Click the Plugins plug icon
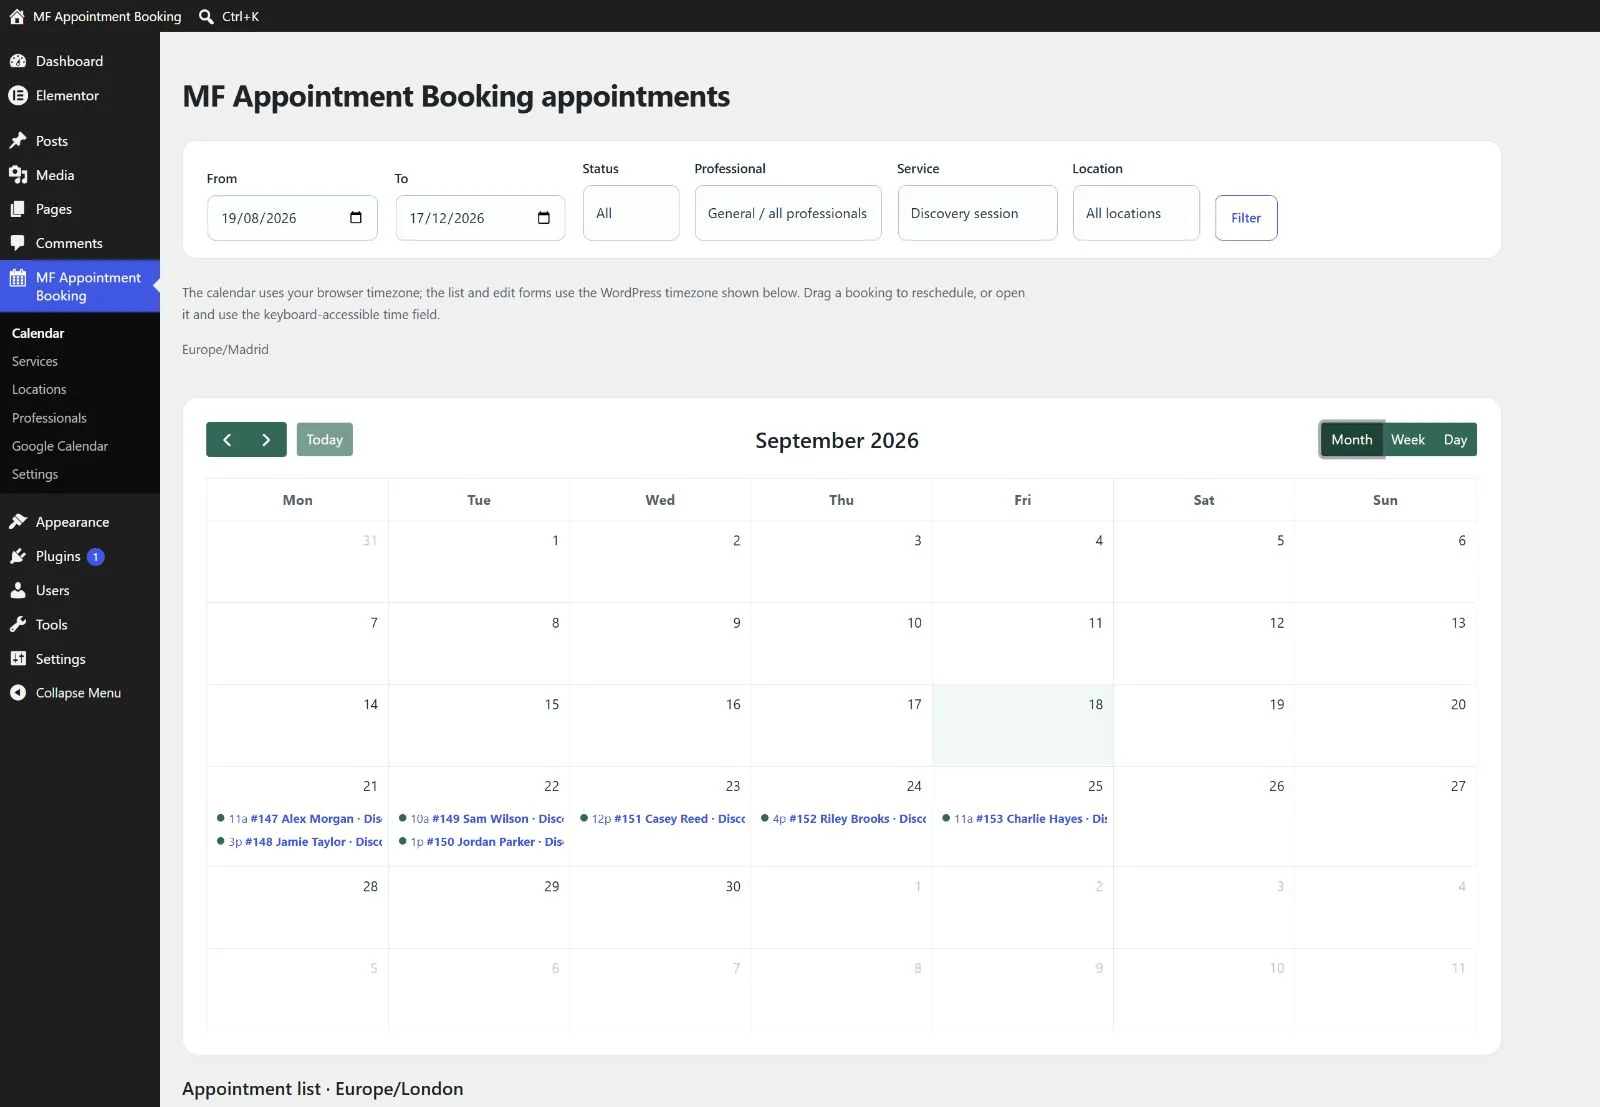 point(18,556)
